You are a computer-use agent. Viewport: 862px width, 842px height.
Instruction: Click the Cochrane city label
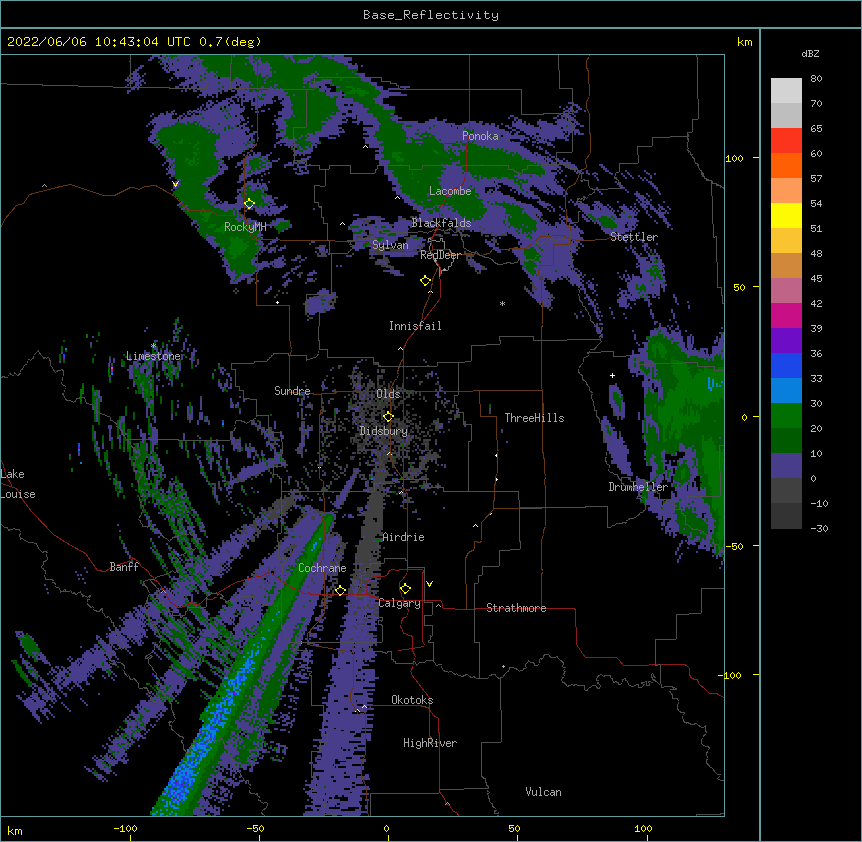click(x=322, y=568)
